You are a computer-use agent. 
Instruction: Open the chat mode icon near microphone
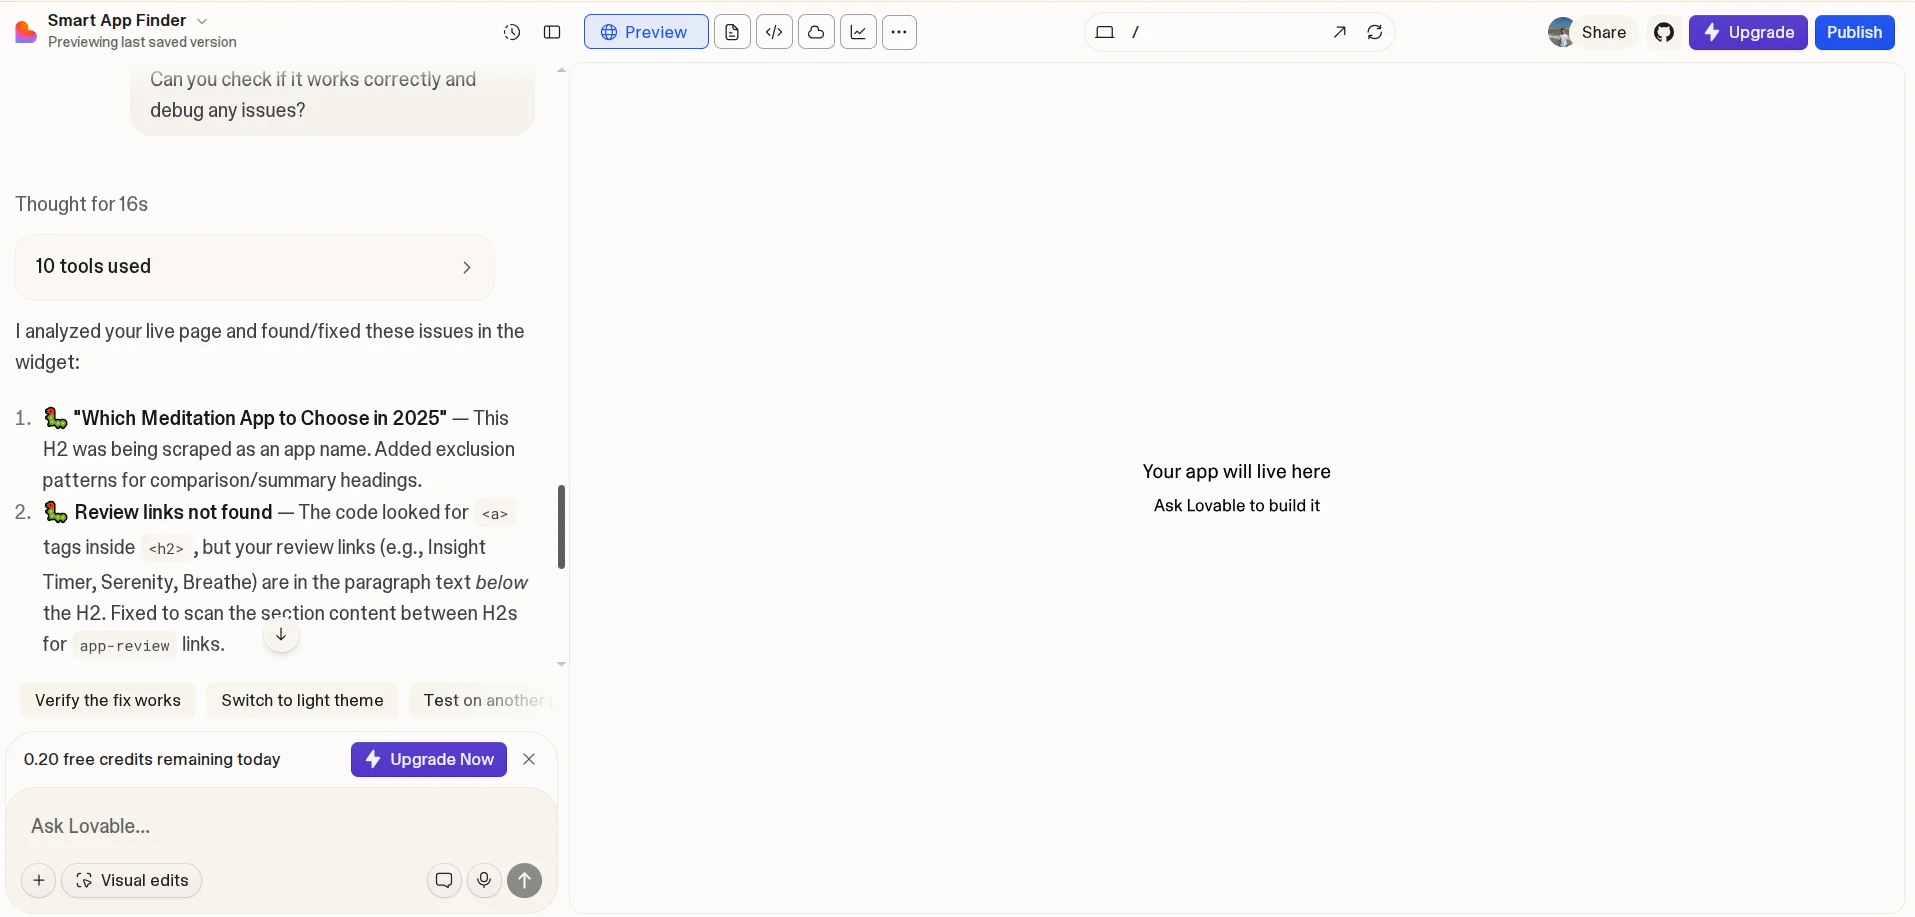click(x=444, y=880)
